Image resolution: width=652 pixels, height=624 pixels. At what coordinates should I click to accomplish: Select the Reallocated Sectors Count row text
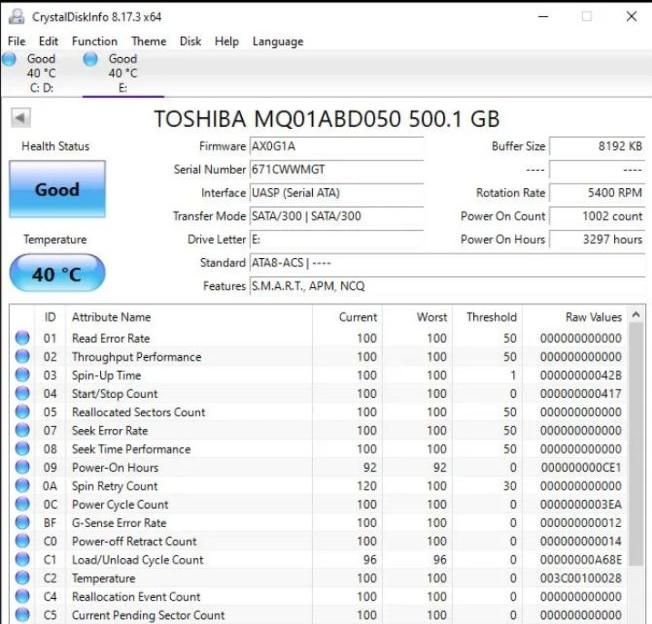tap(138, 412)
